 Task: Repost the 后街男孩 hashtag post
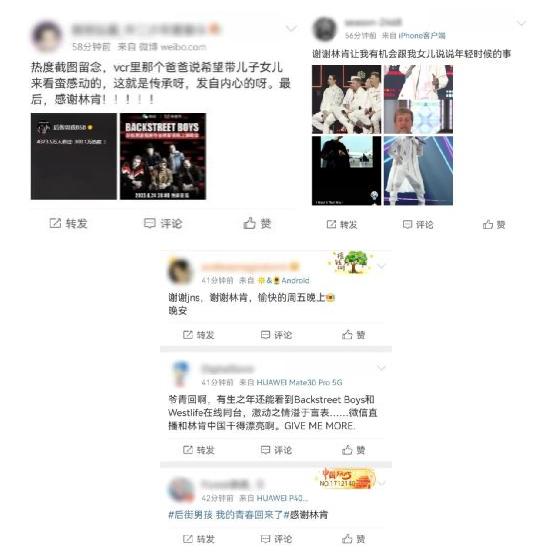[x=198, y=539]
